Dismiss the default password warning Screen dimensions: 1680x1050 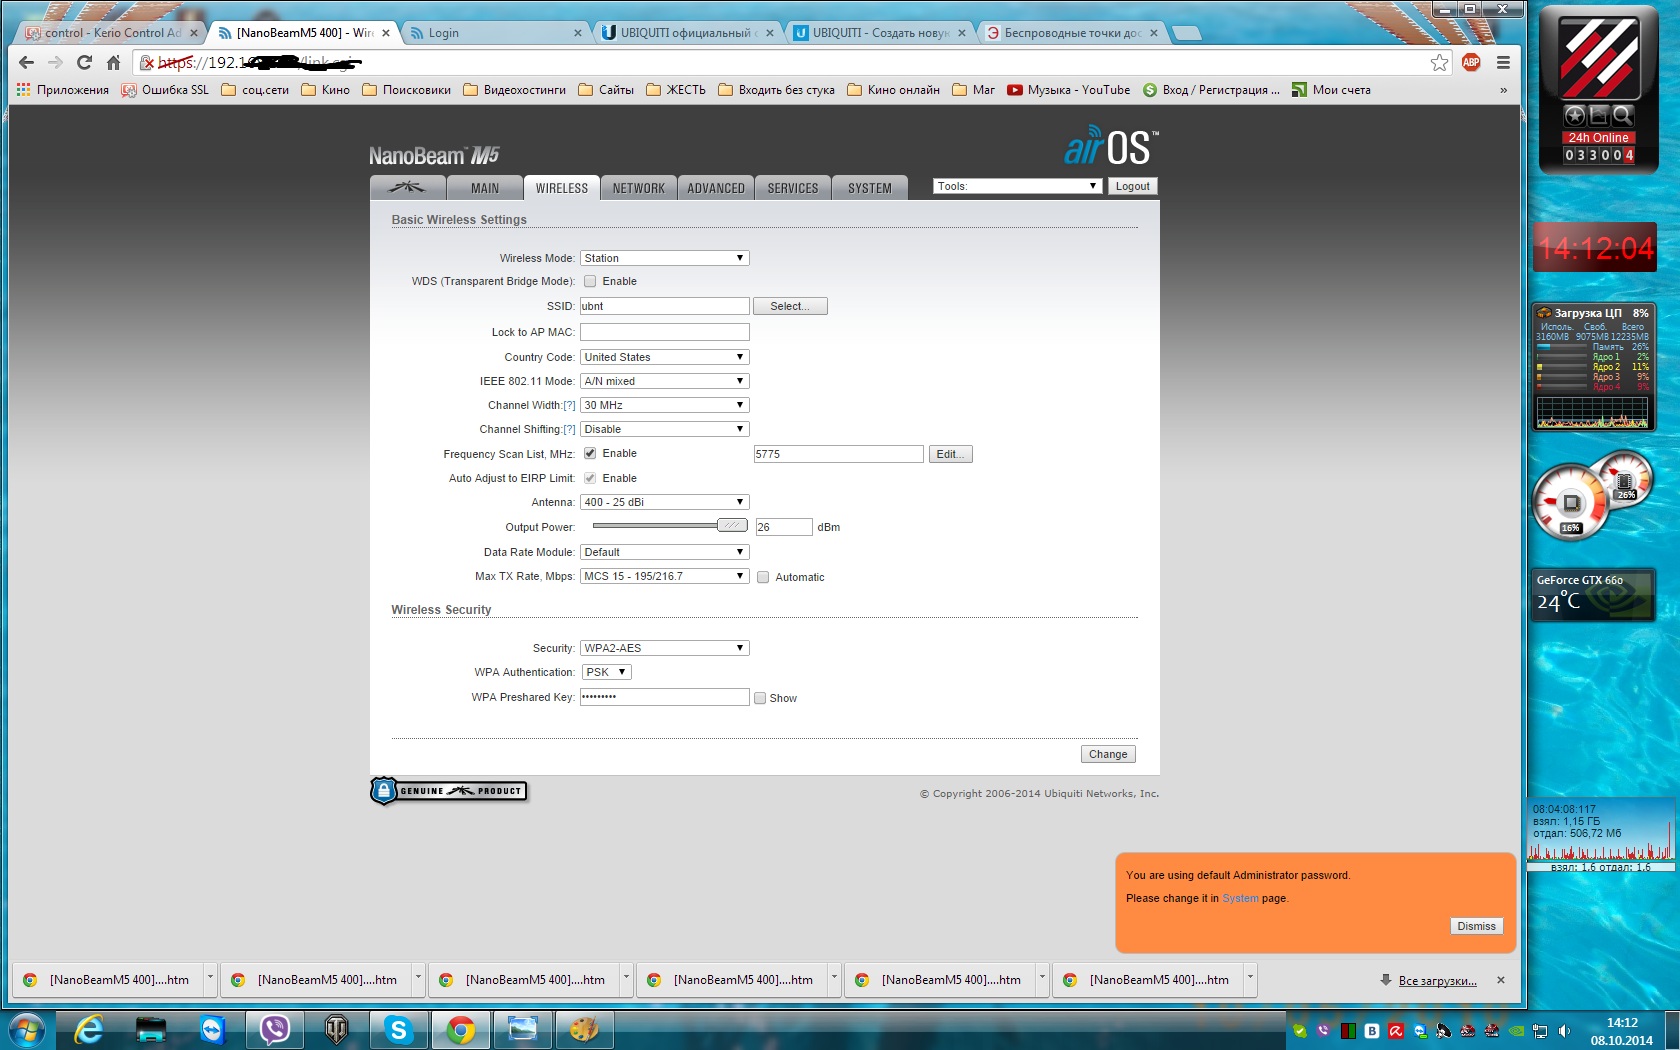point(1476,926)
